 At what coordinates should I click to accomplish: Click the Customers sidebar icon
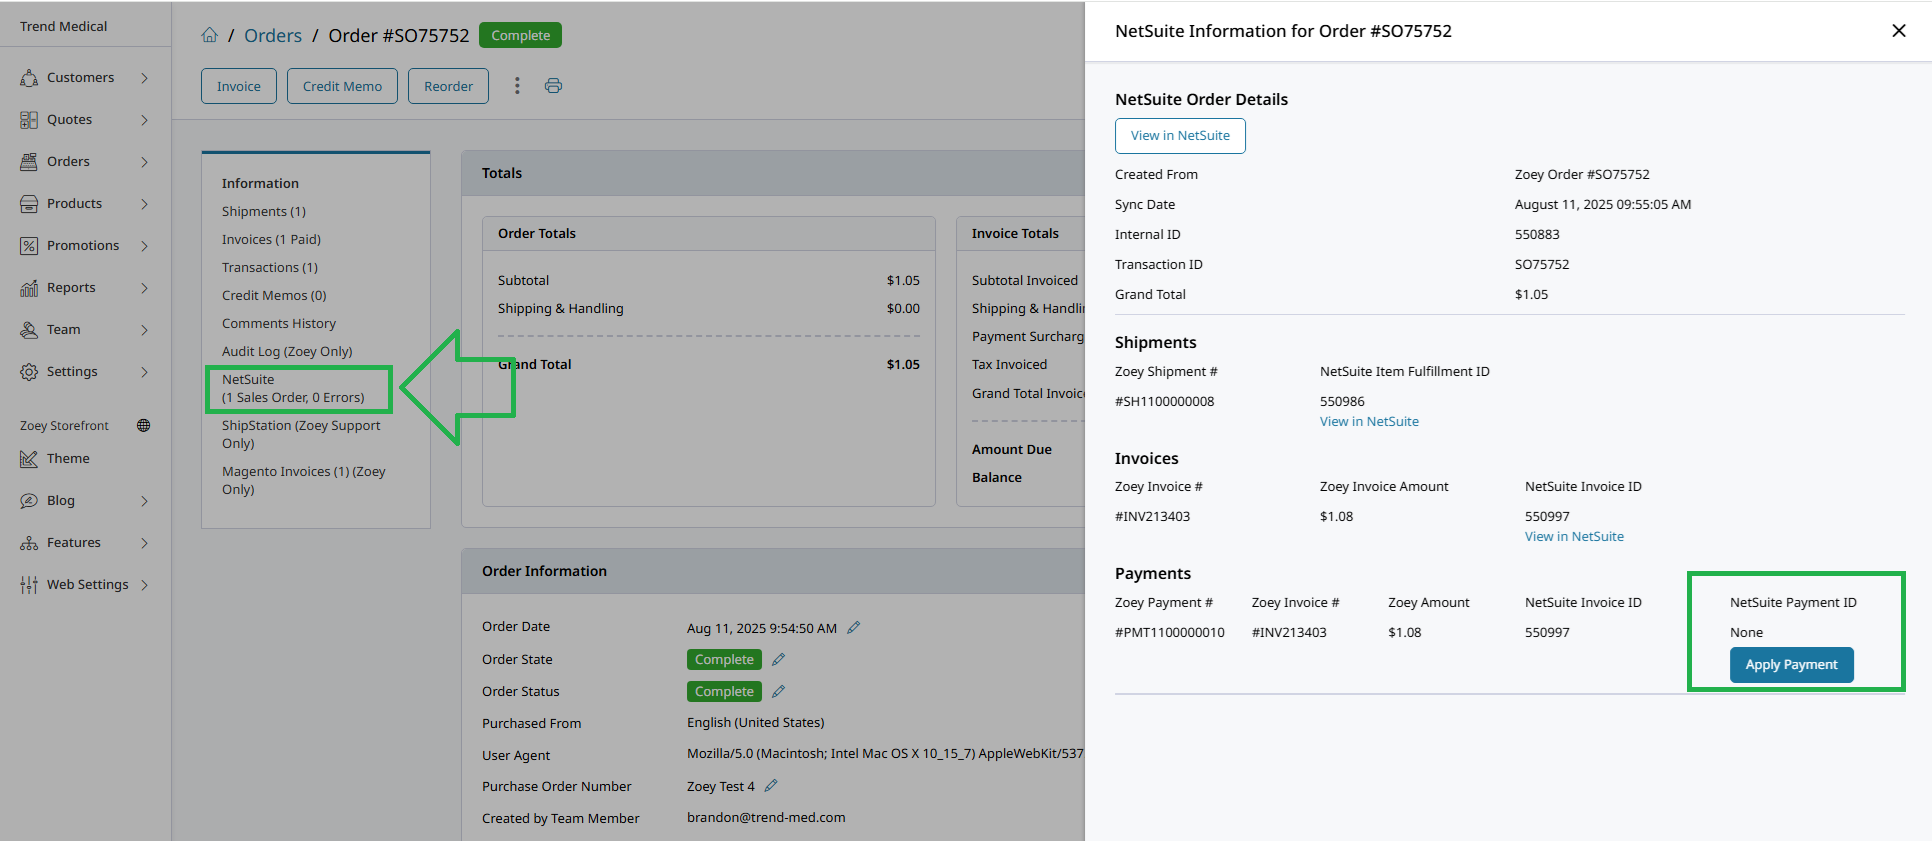[x=29, y=78]
